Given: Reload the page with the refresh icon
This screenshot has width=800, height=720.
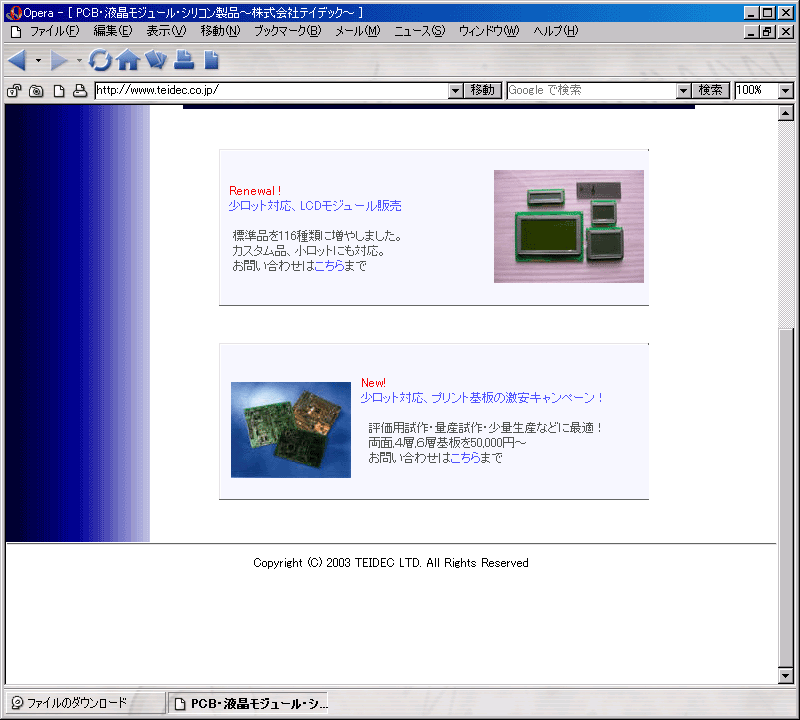Looking at the screenshot, I should coord(100,60).
